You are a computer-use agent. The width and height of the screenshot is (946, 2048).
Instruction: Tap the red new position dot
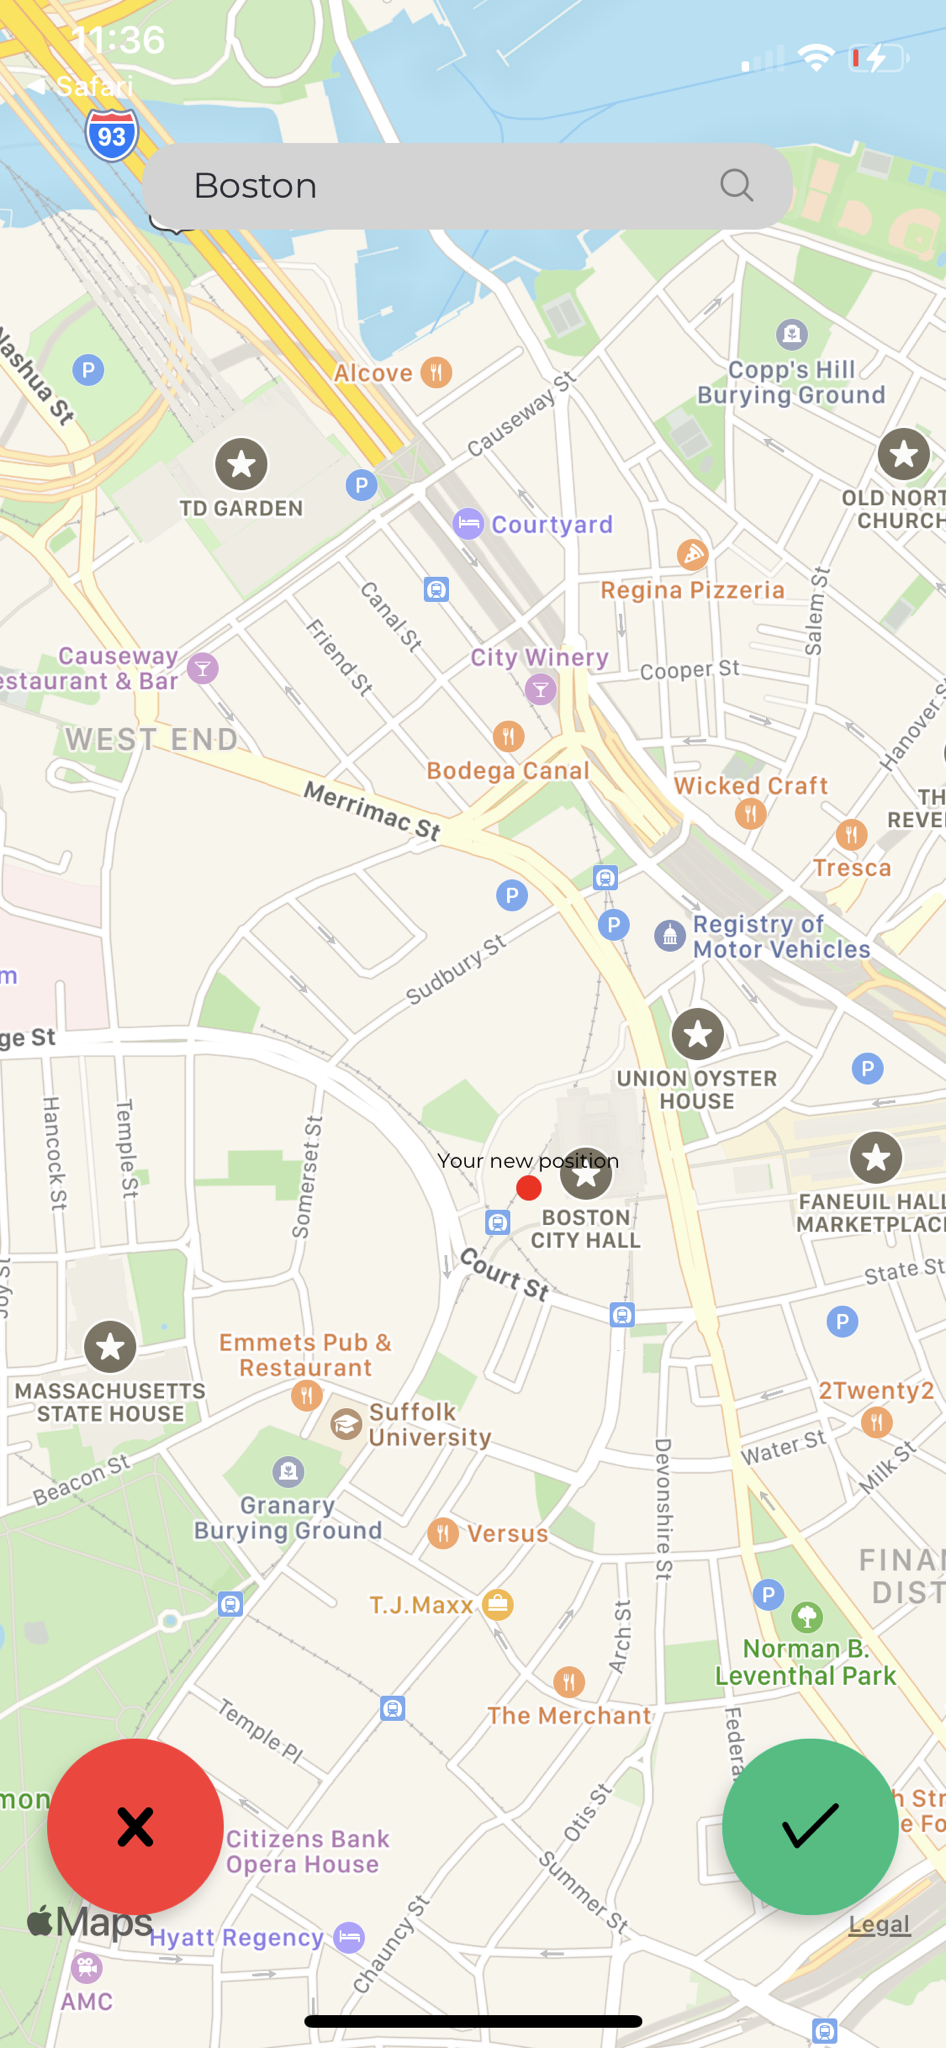point(529,1187)
